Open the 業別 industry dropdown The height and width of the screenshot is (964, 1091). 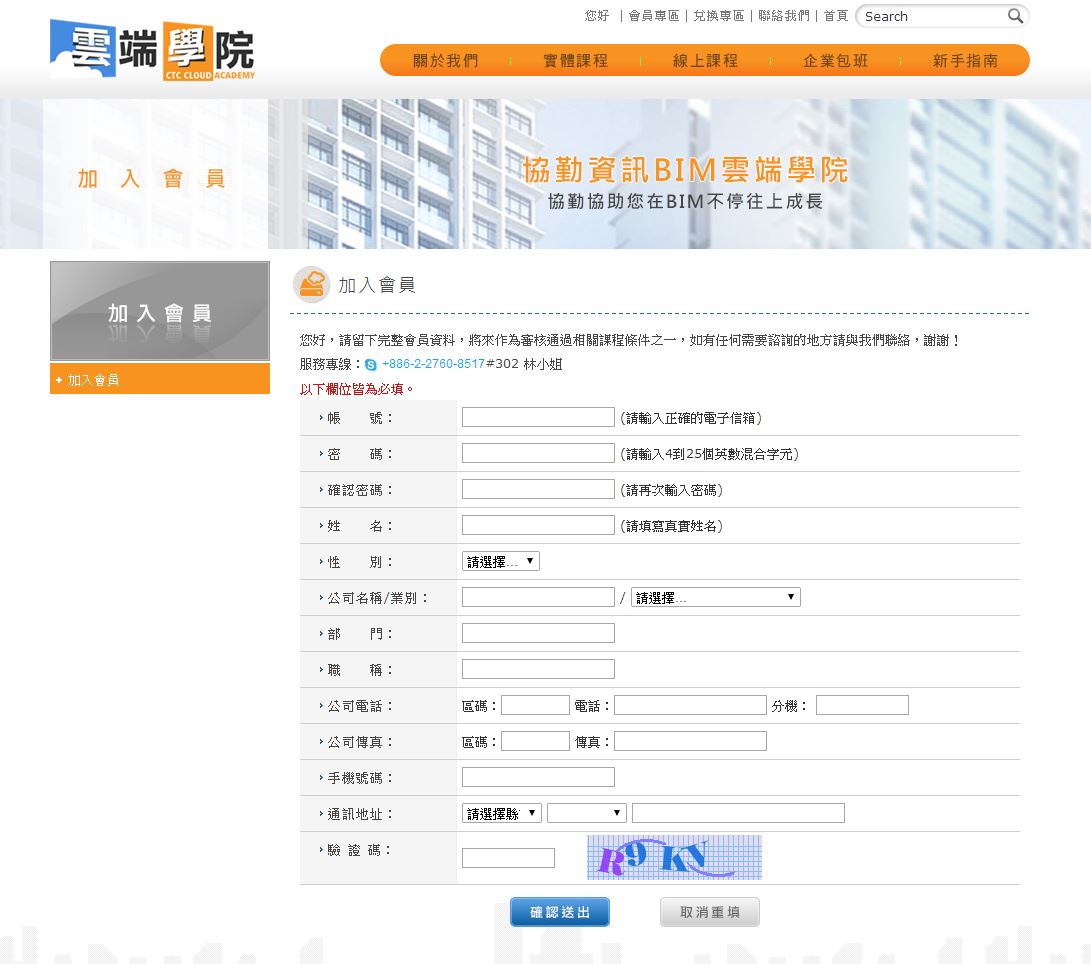click(715, 598)
